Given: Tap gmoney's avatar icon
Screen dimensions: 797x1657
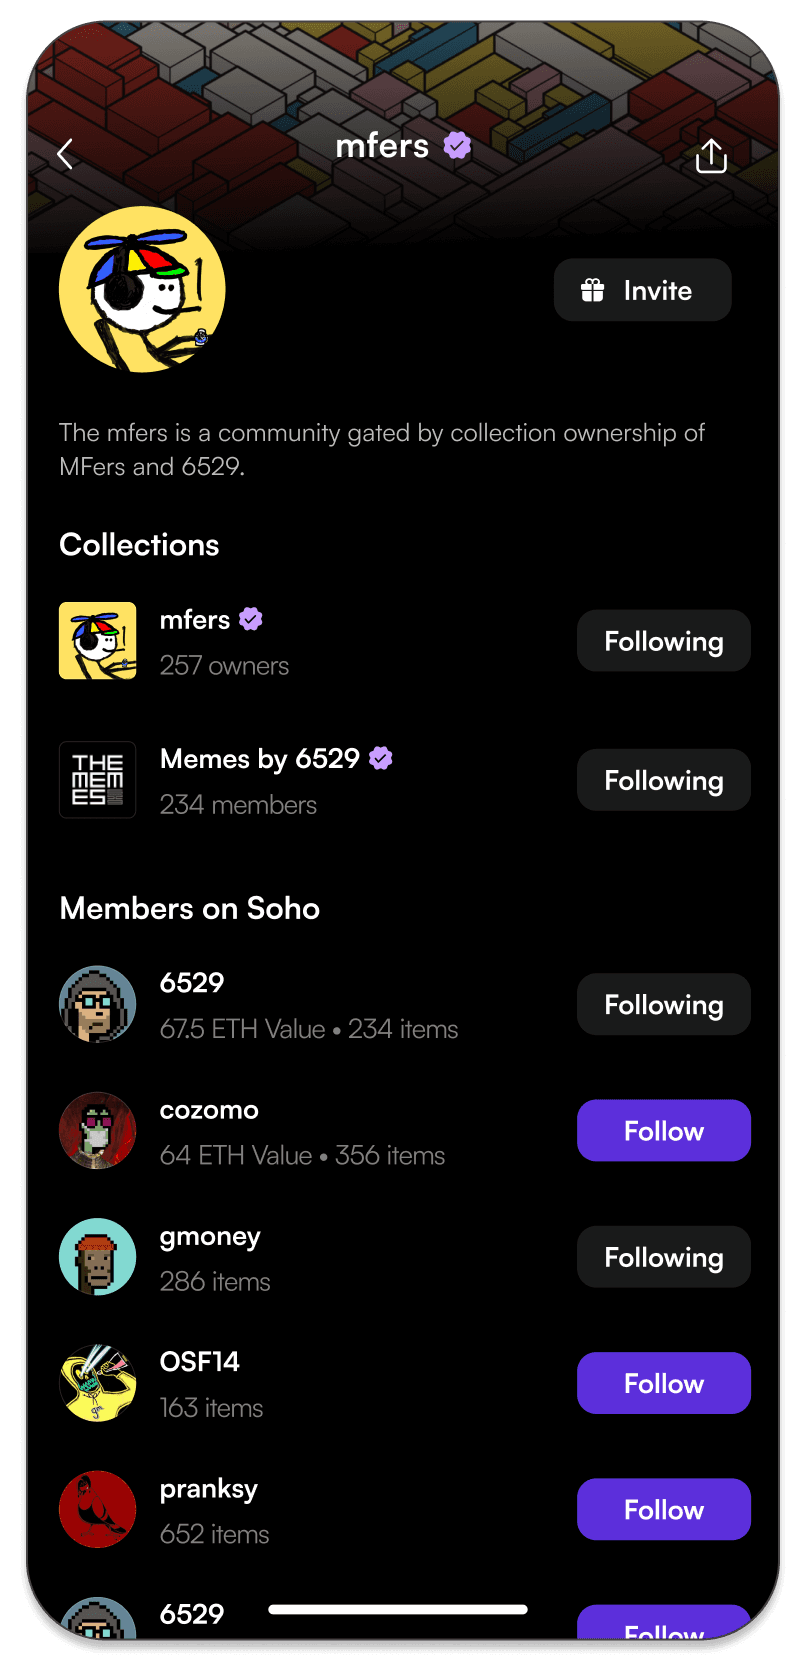Looking at the screenshot, I should [x=98, y=1257].
